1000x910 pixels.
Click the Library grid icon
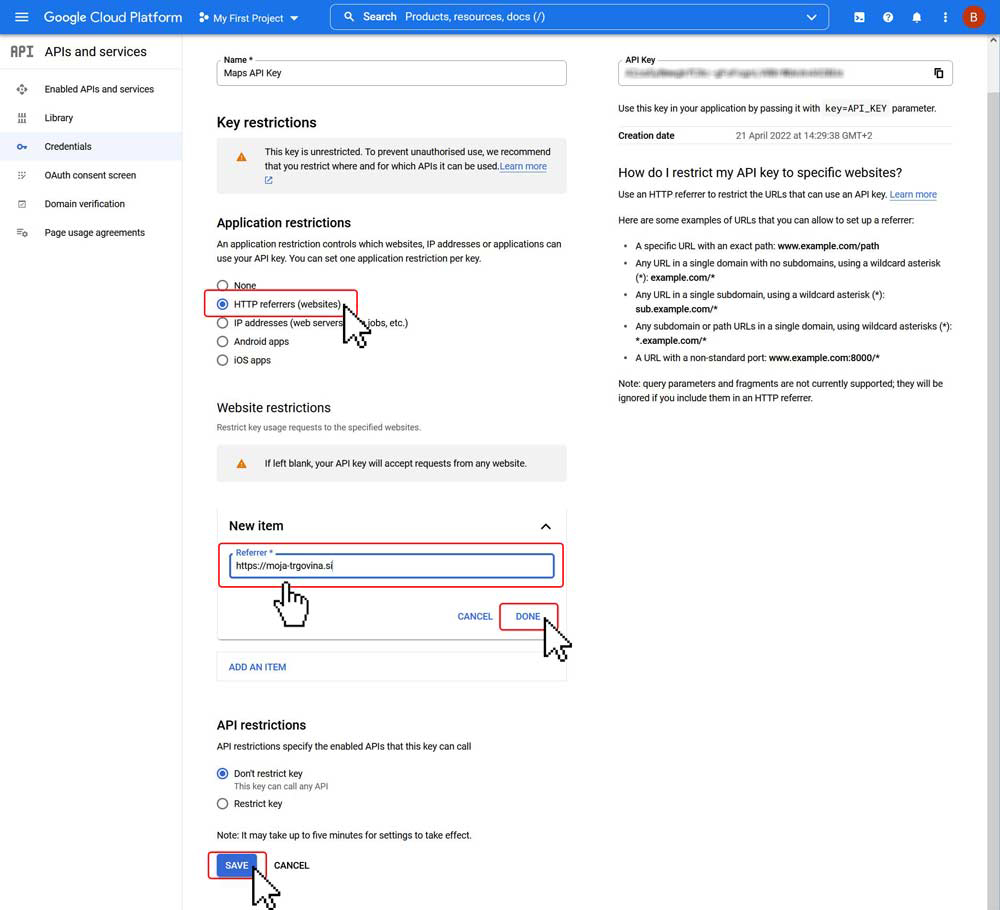tap(22, 118)
